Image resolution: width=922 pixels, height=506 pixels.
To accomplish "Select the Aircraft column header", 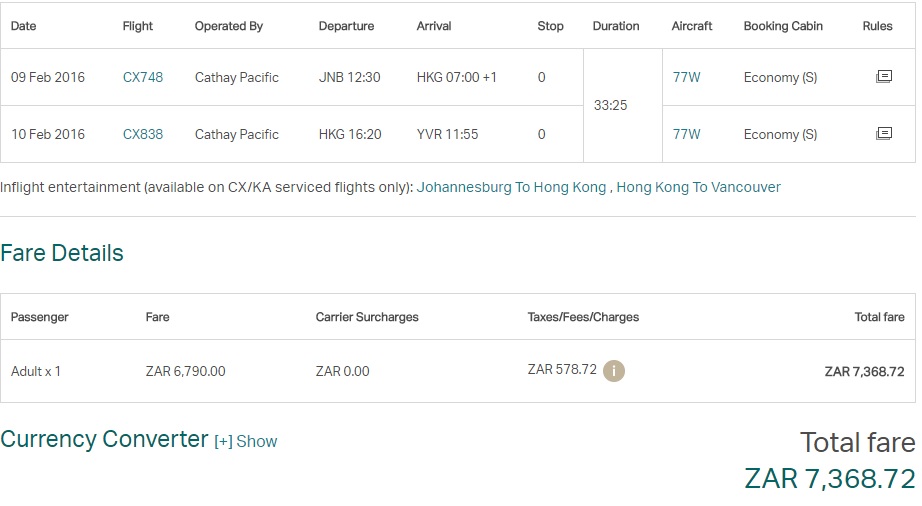I will (x=692, y=26).
